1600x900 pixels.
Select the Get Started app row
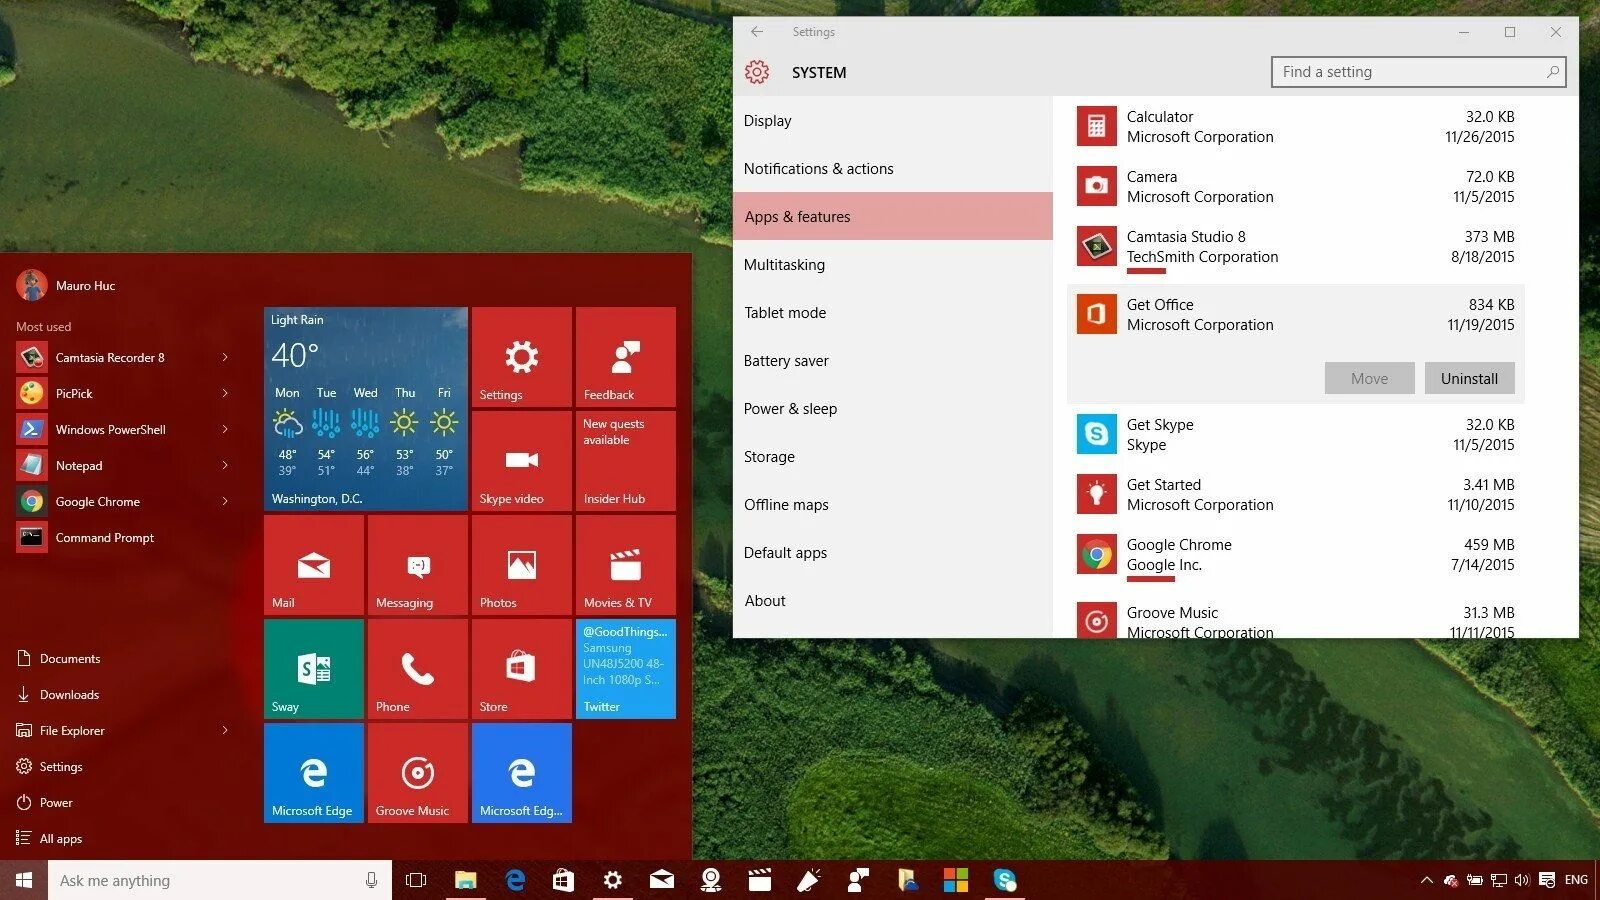point(1296,494)
